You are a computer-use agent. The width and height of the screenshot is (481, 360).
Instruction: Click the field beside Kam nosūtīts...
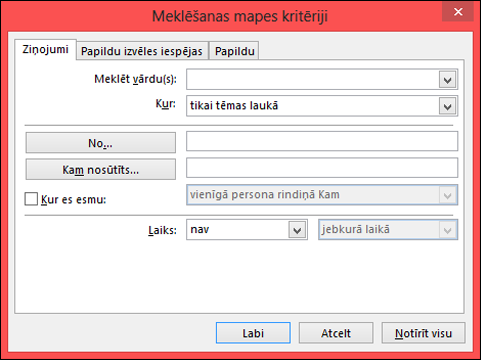322,168
